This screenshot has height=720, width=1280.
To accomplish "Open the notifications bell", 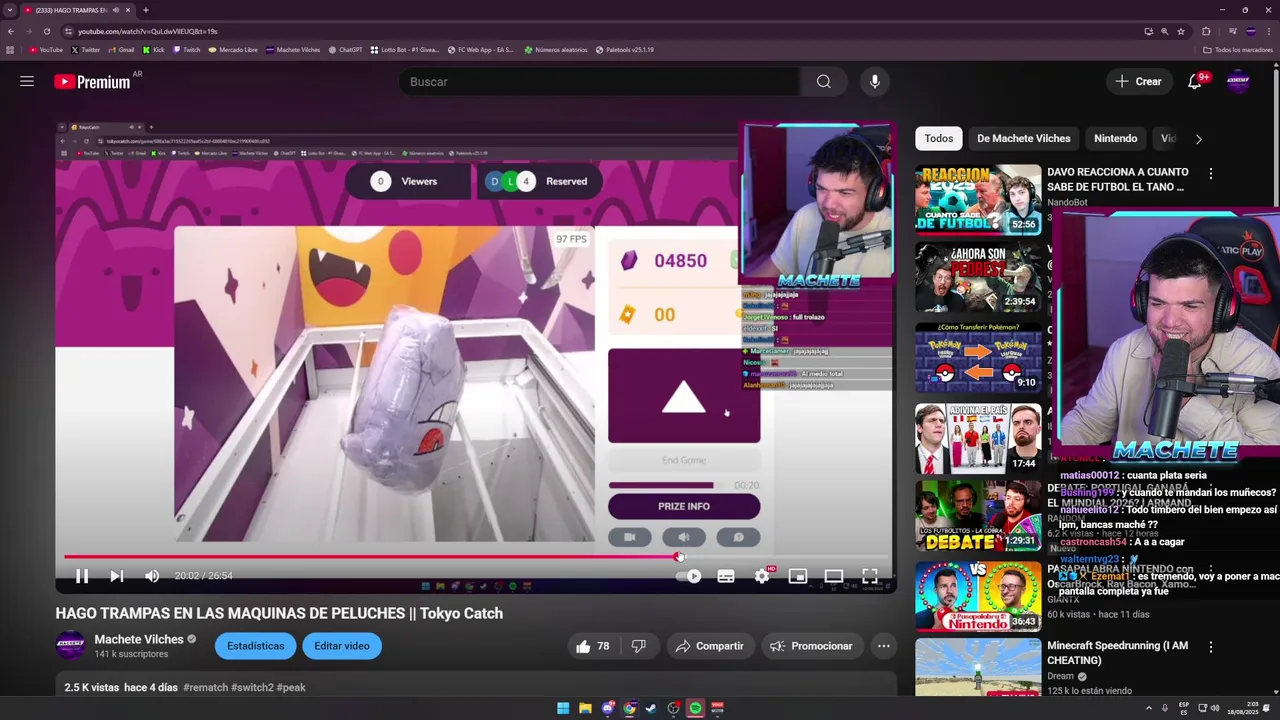I will [1195, 82].
